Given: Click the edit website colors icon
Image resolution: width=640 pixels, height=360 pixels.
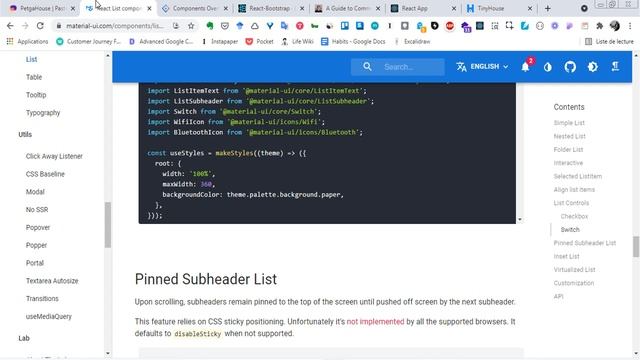Looking at the screenshot, I should tap(548, 67).
